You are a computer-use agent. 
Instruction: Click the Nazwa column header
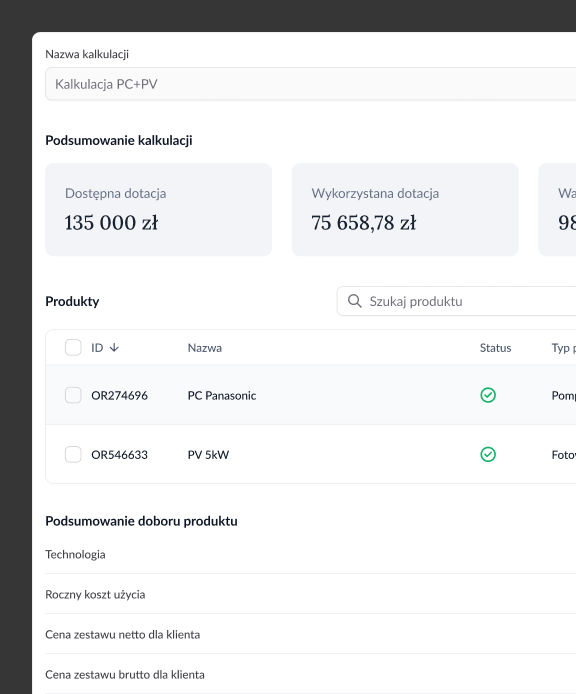[205, 348]
